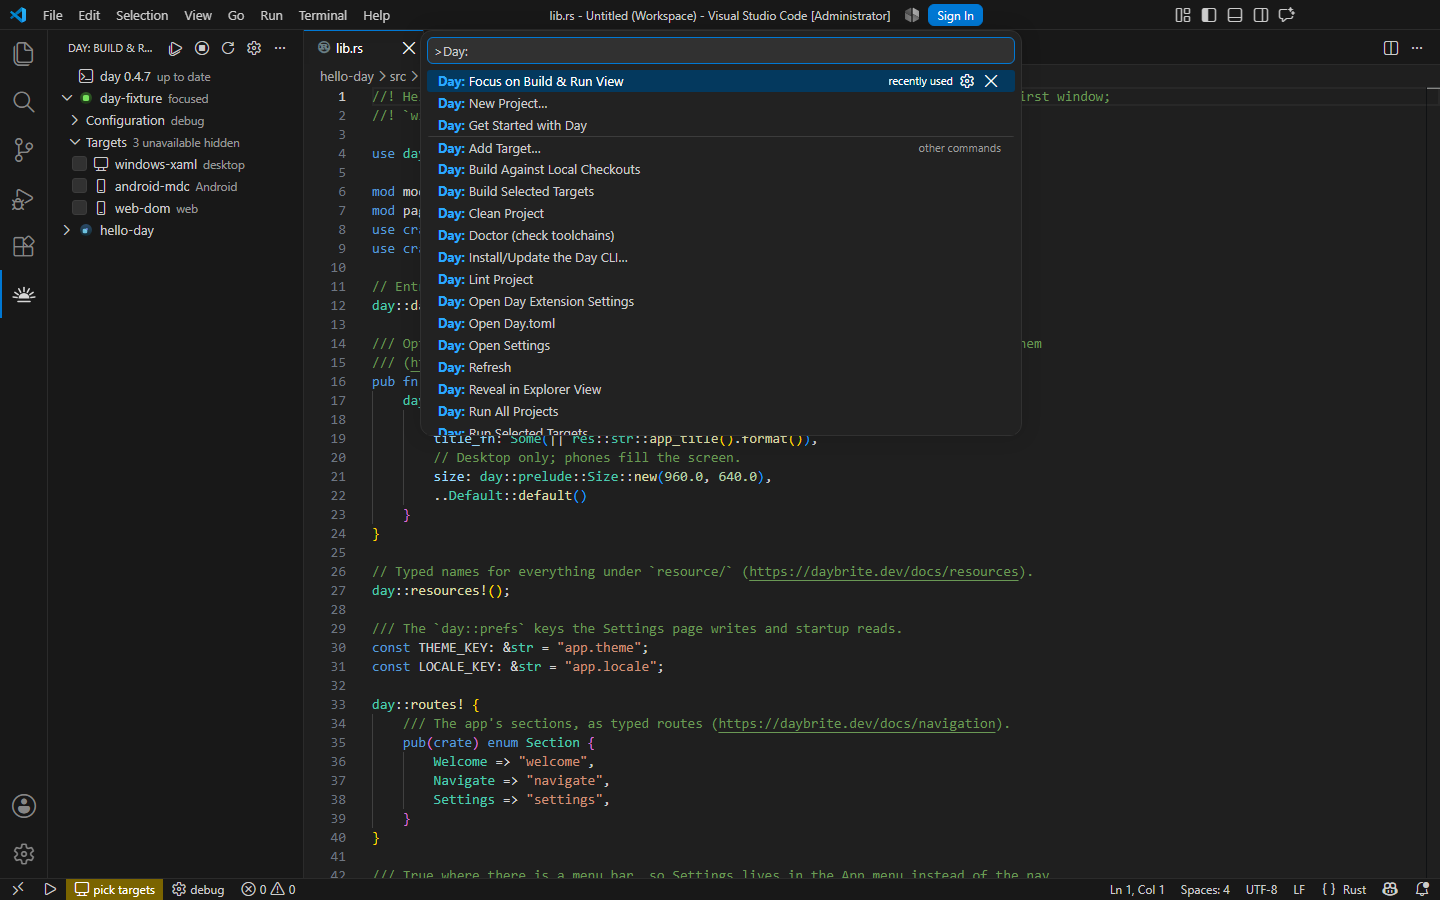Open errors and warnings count in status bar
The width and height of the screenshot is (1440, 900).
pyautogui.click(x=268, y=889)
